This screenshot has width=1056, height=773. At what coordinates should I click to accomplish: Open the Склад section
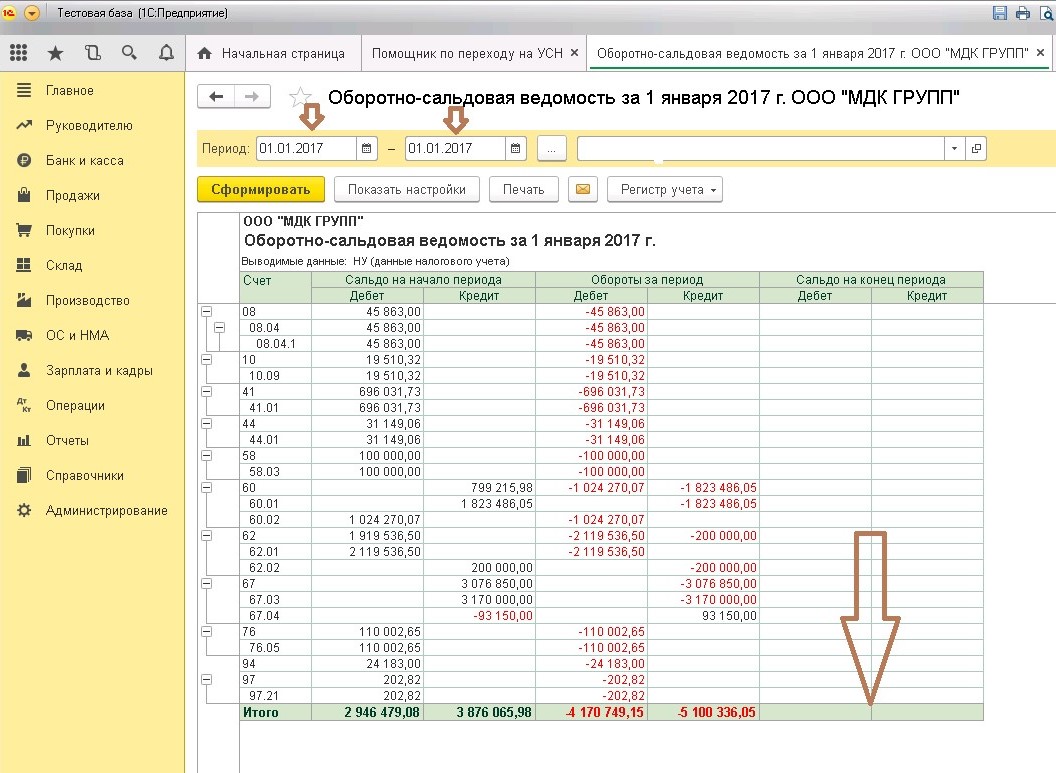click(64, 265)
